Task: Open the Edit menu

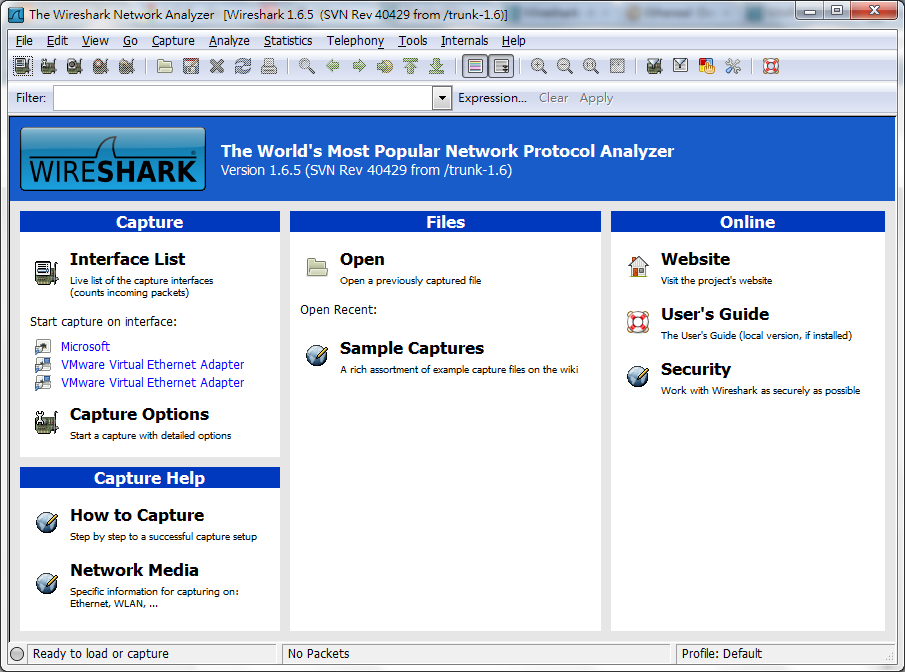Action: 57,40
